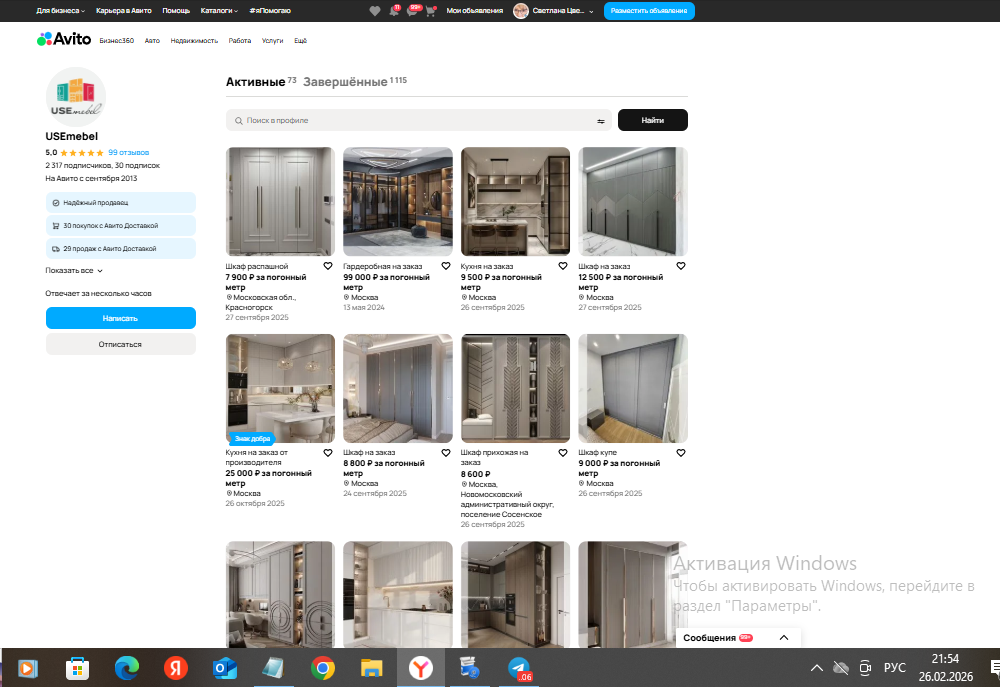This screenshot has width=1000, height=687.
Task: Open the Работа category
Action: [240, 41]
